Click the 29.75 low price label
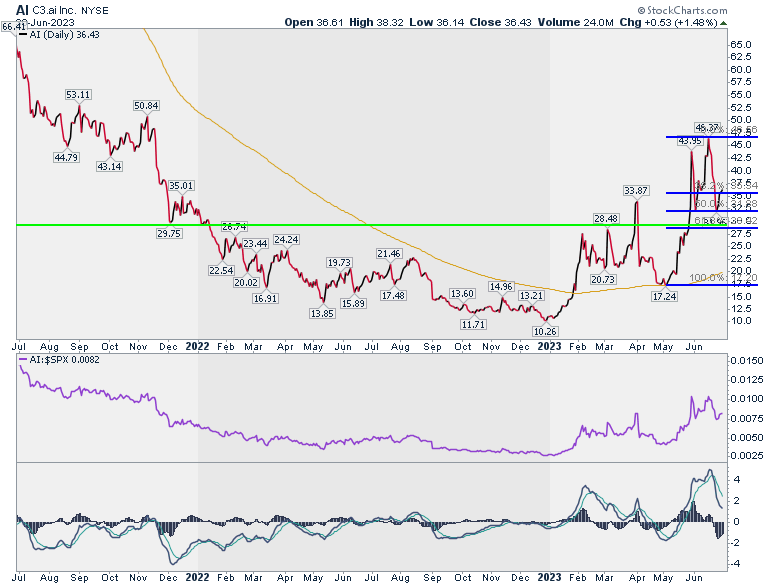 pyautogui.click(x=169, y=233)
